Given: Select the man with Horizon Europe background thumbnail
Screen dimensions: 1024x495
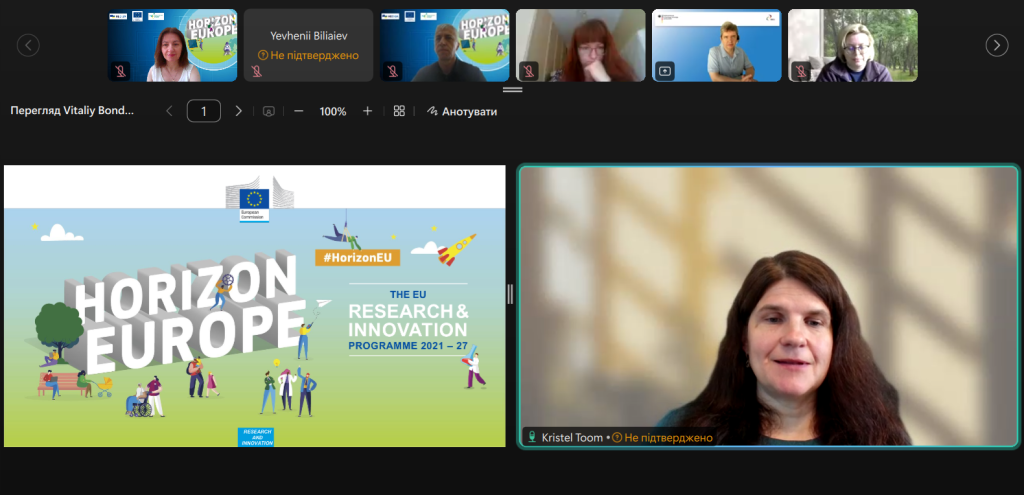Looking at the screenshot, I should [445, 45].
